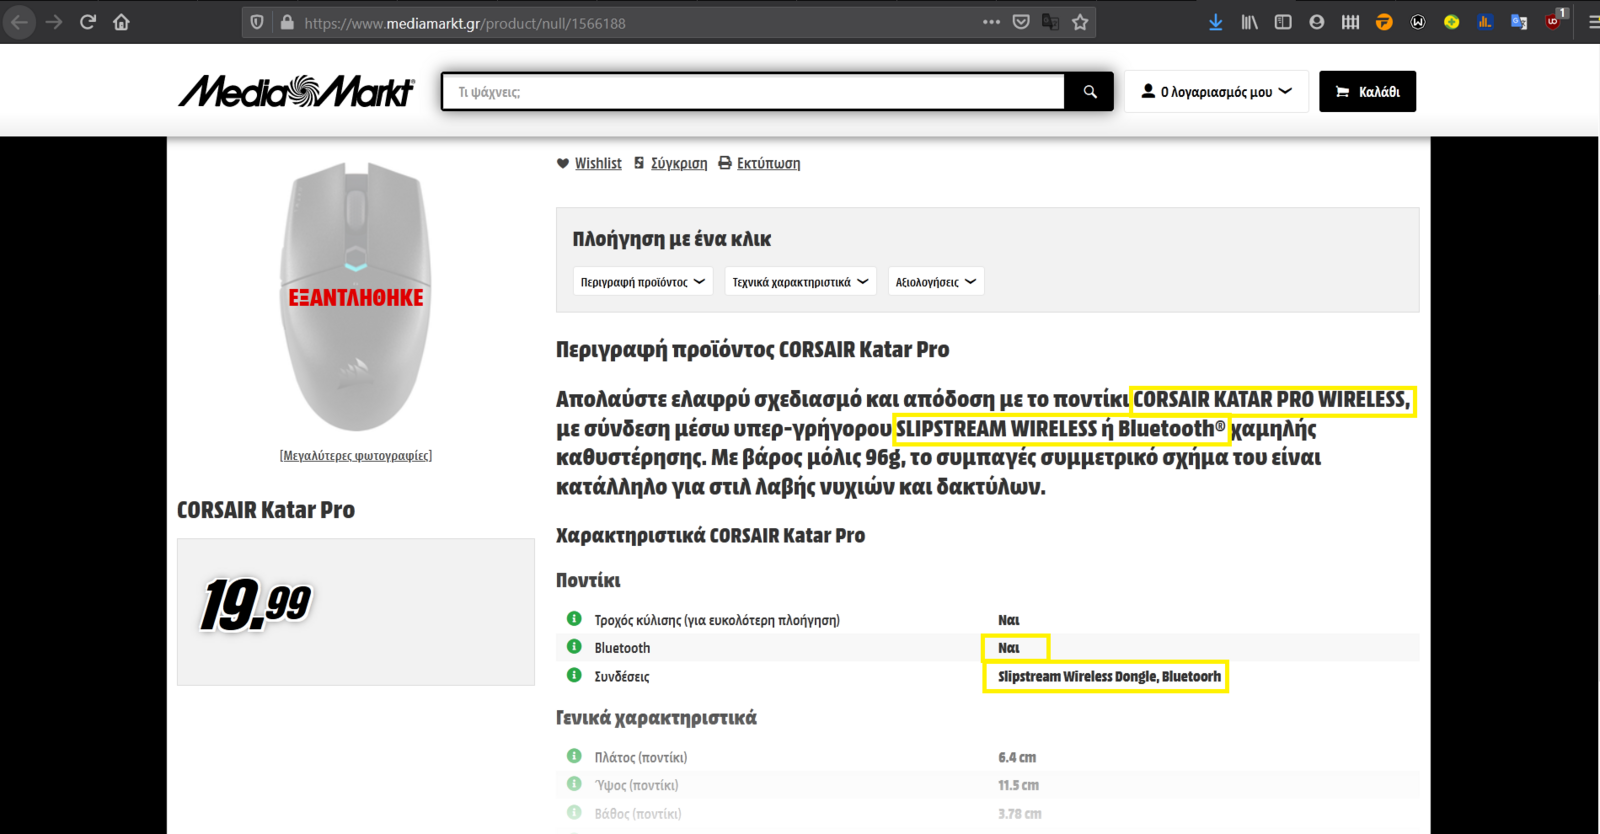Viewport: 1600px width, 834px height.
Task: Open the downloads arrow panel
Action: coord(1216,22)
